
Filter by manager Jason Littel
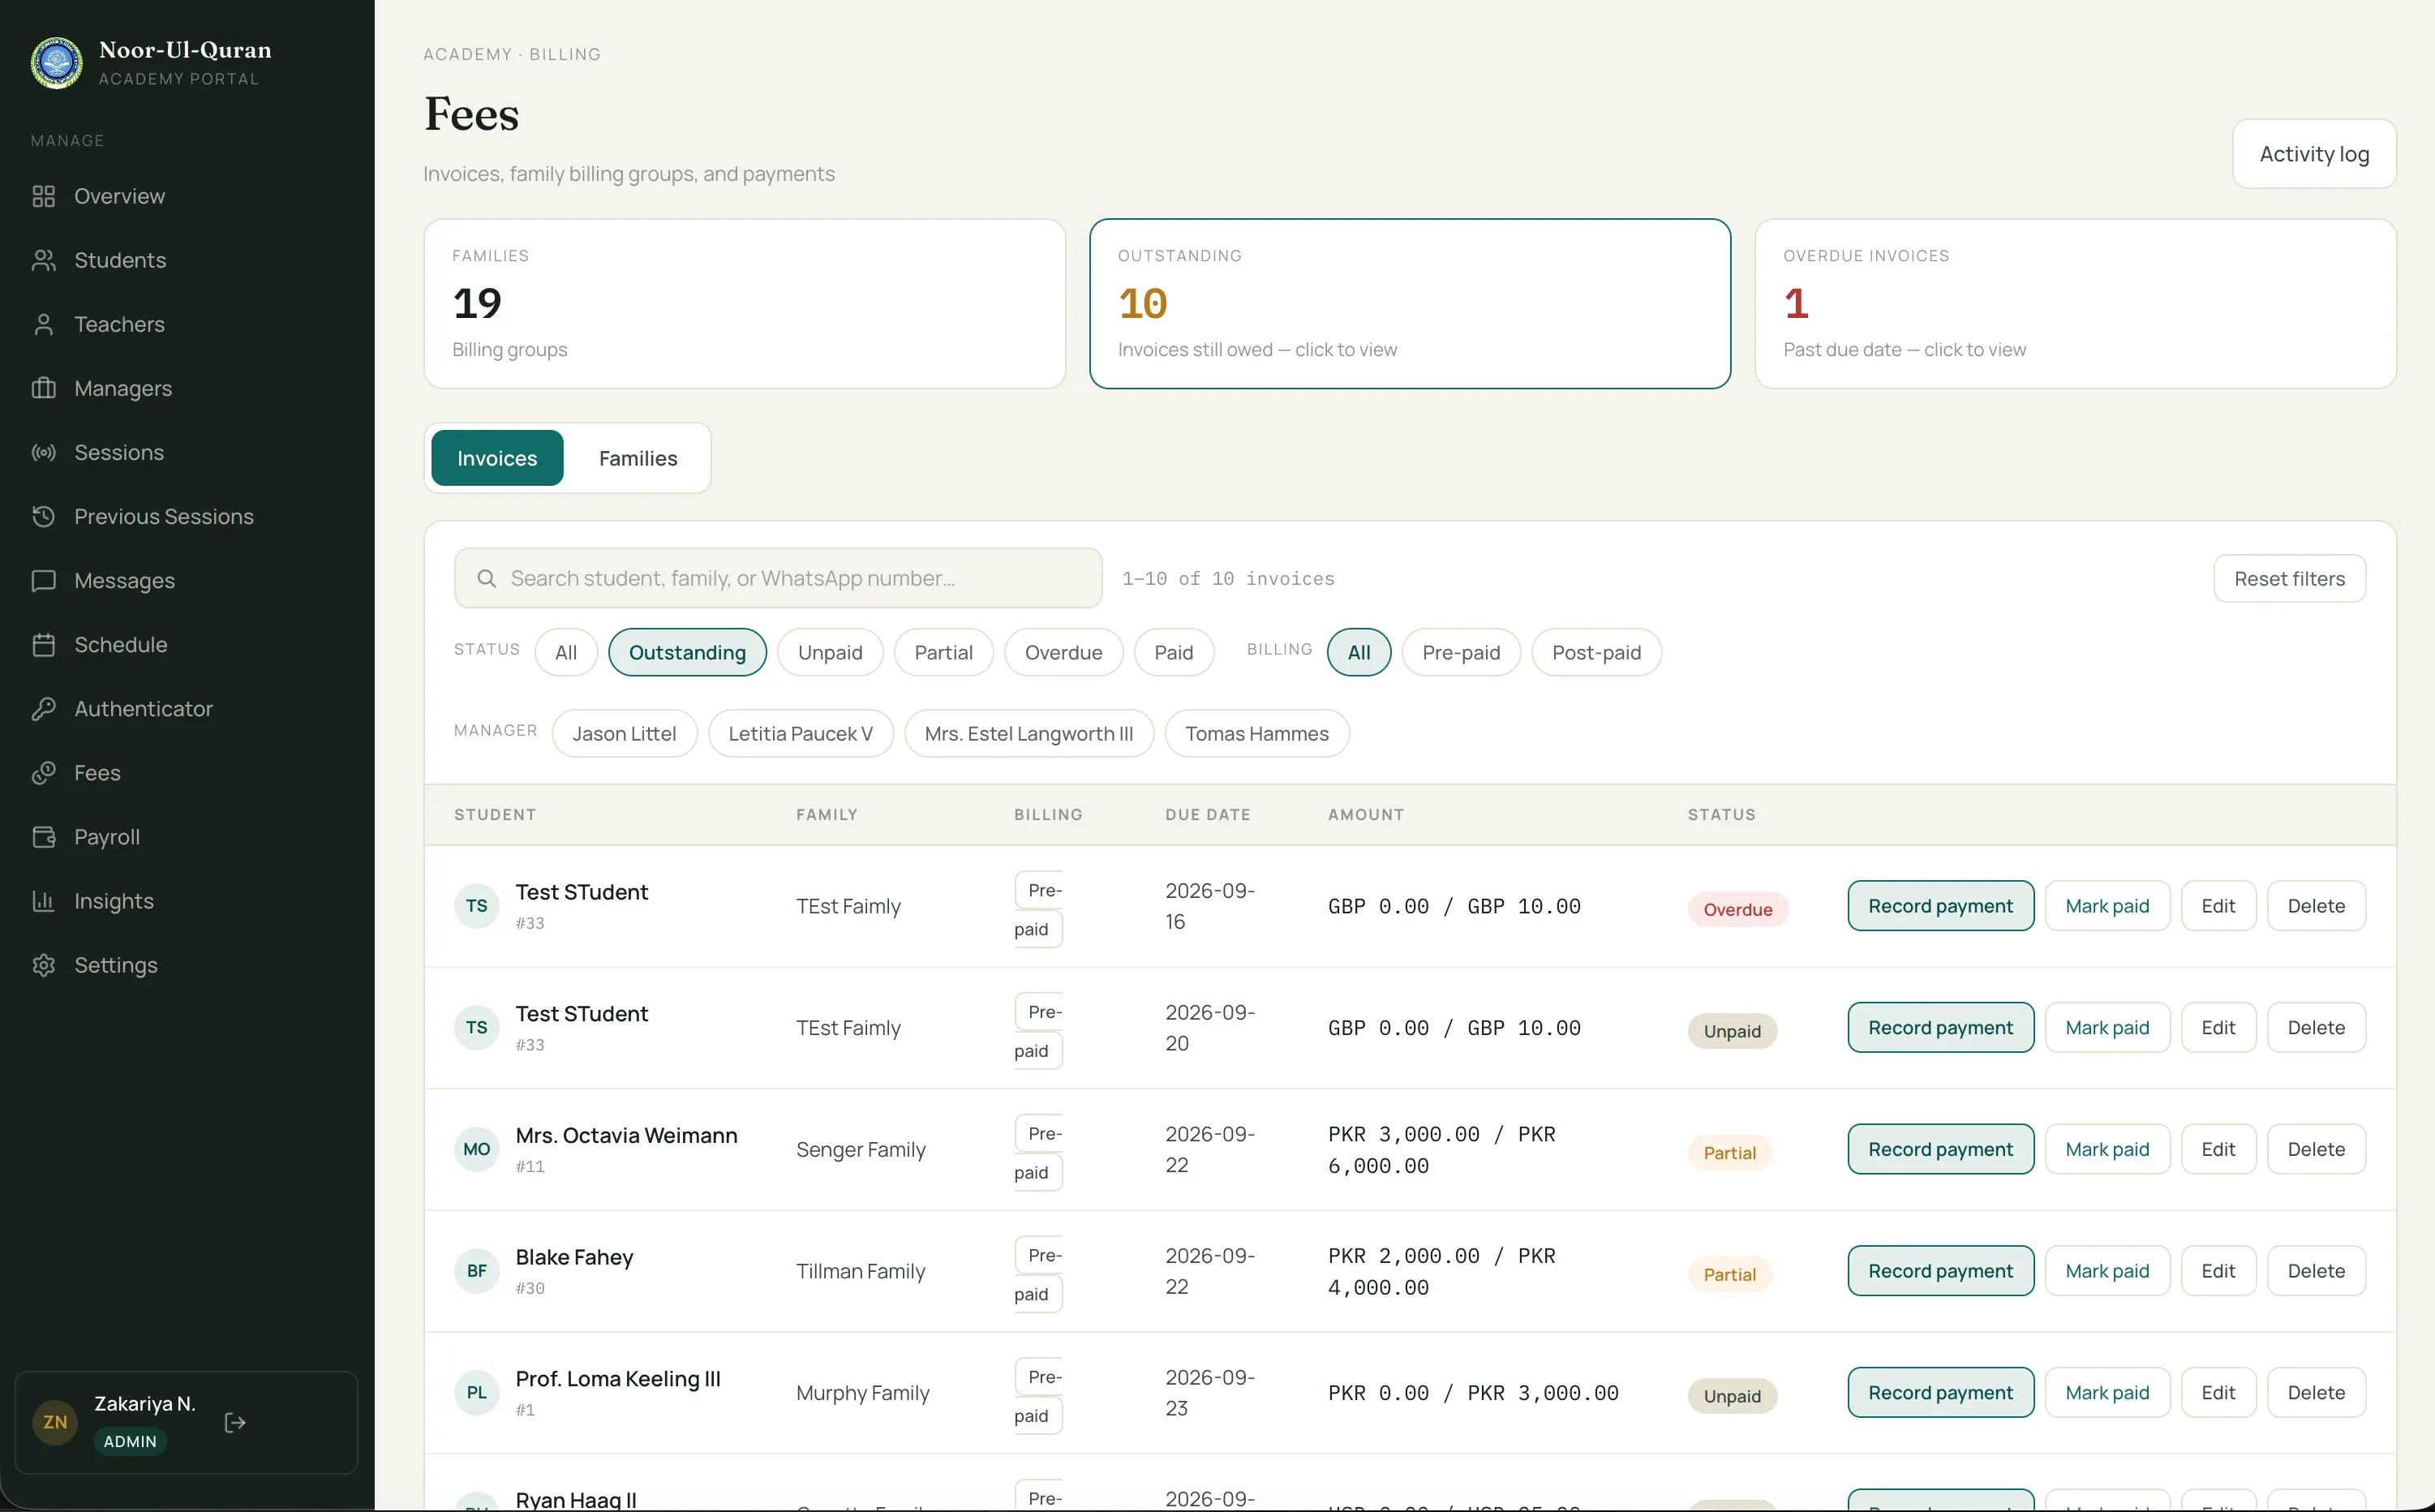pos(624,733)
